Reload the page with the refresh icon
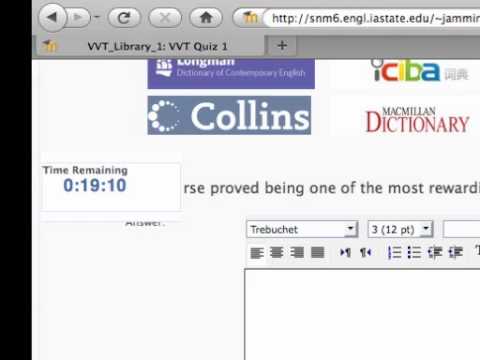Image resolution: width=480 pixels, height=360 pixels. pyautogui.click(x=125, y=17)
